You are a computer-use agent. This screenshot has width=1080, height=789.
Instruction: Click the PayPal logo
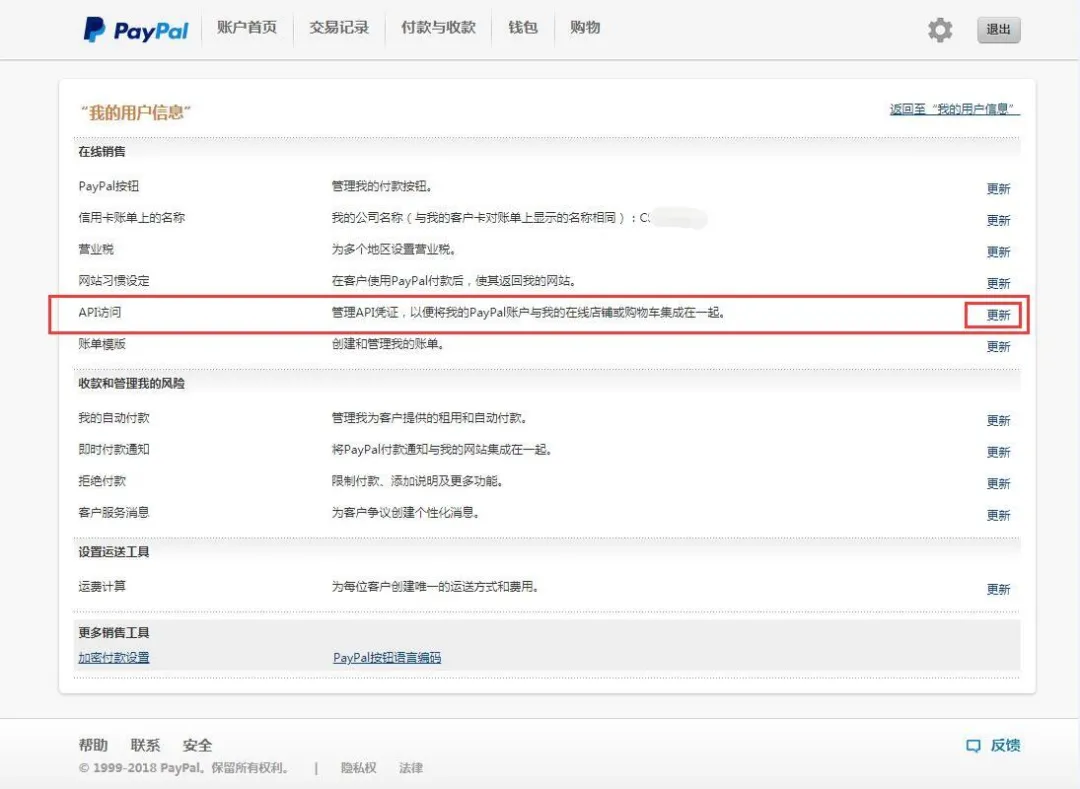pos(134,29)
